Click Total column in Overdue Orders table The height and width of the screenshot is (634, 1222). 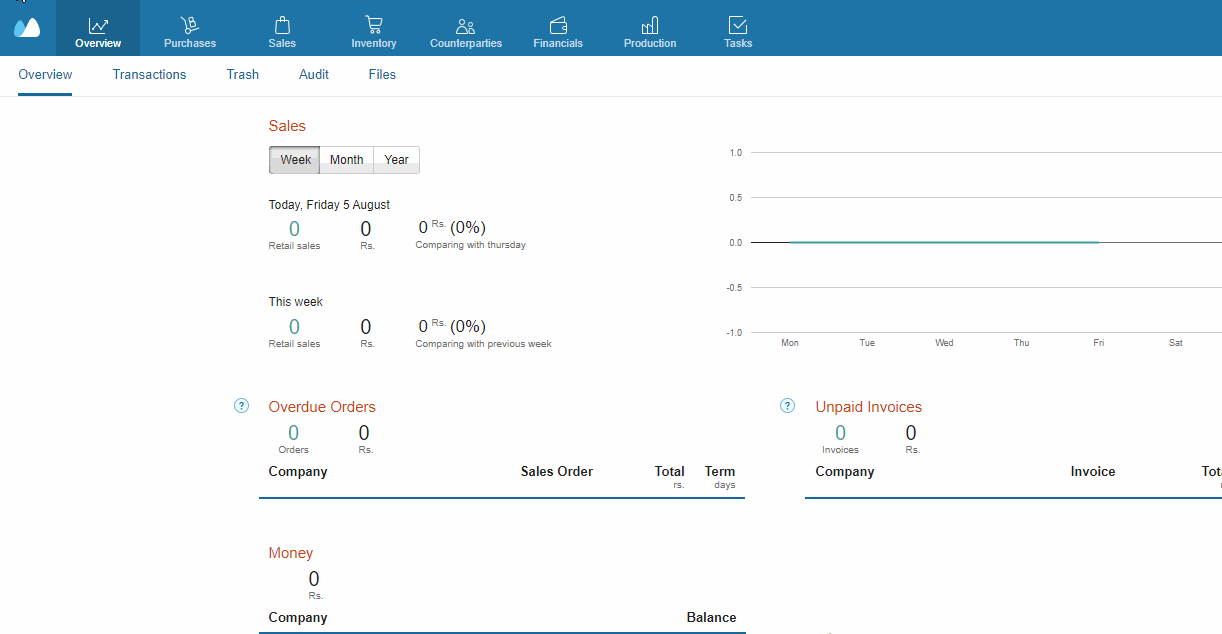[x=670, y=477]
